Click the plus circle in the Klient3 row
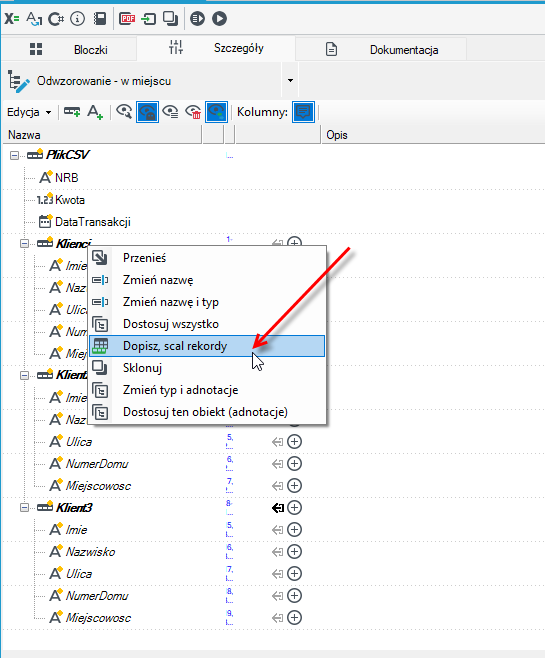Image resolution: width=545 pixels, height=658 pixels. pos(295,507)
